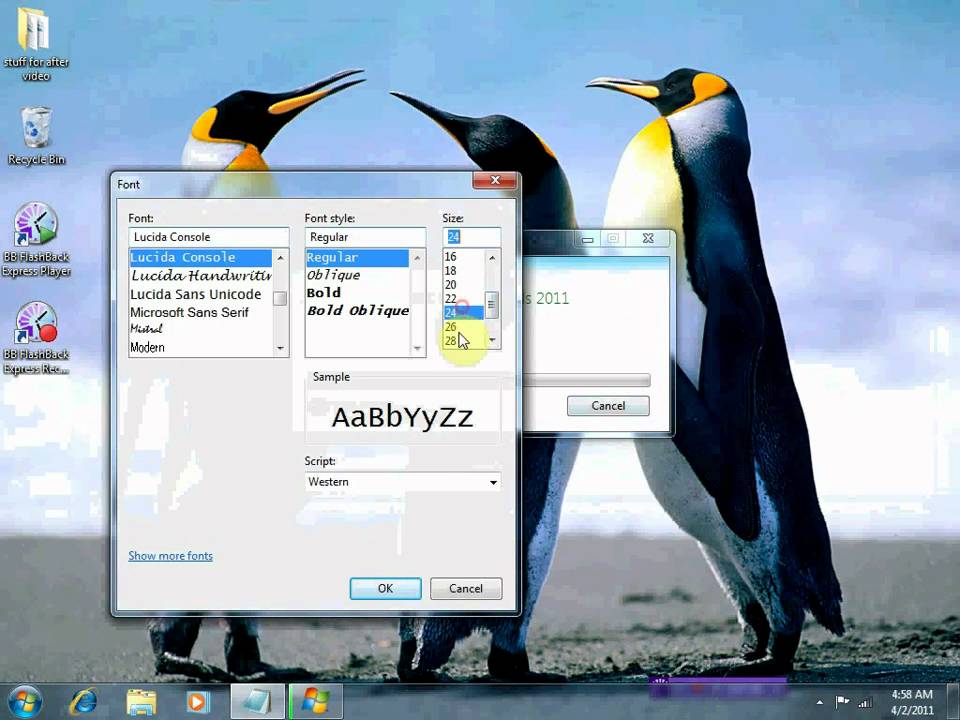The image size is (960, 720).
Task: Pick size 28 in the size list
Action: pyautogui.click(x=463, y=341)
